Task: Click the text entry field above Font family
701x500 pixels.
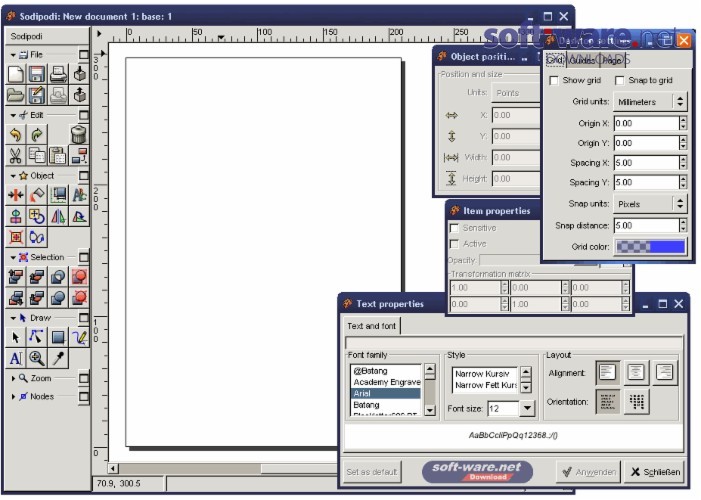Action: (514, 343)
